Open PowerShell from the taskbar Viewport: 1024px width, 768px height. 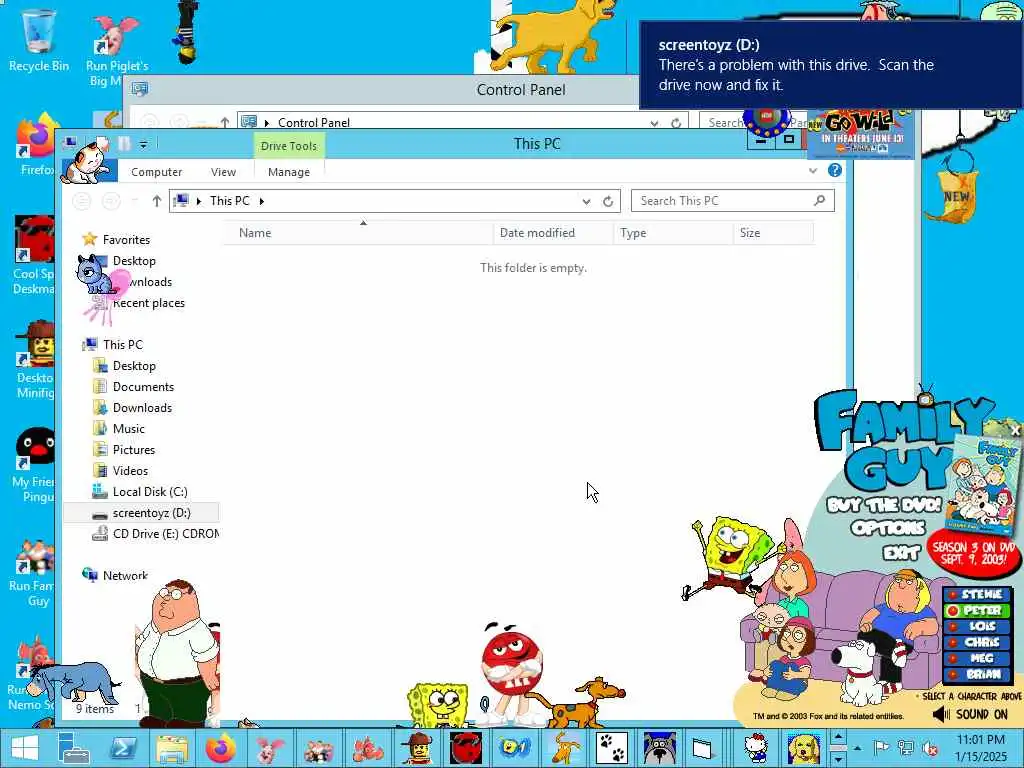[123, 748]
